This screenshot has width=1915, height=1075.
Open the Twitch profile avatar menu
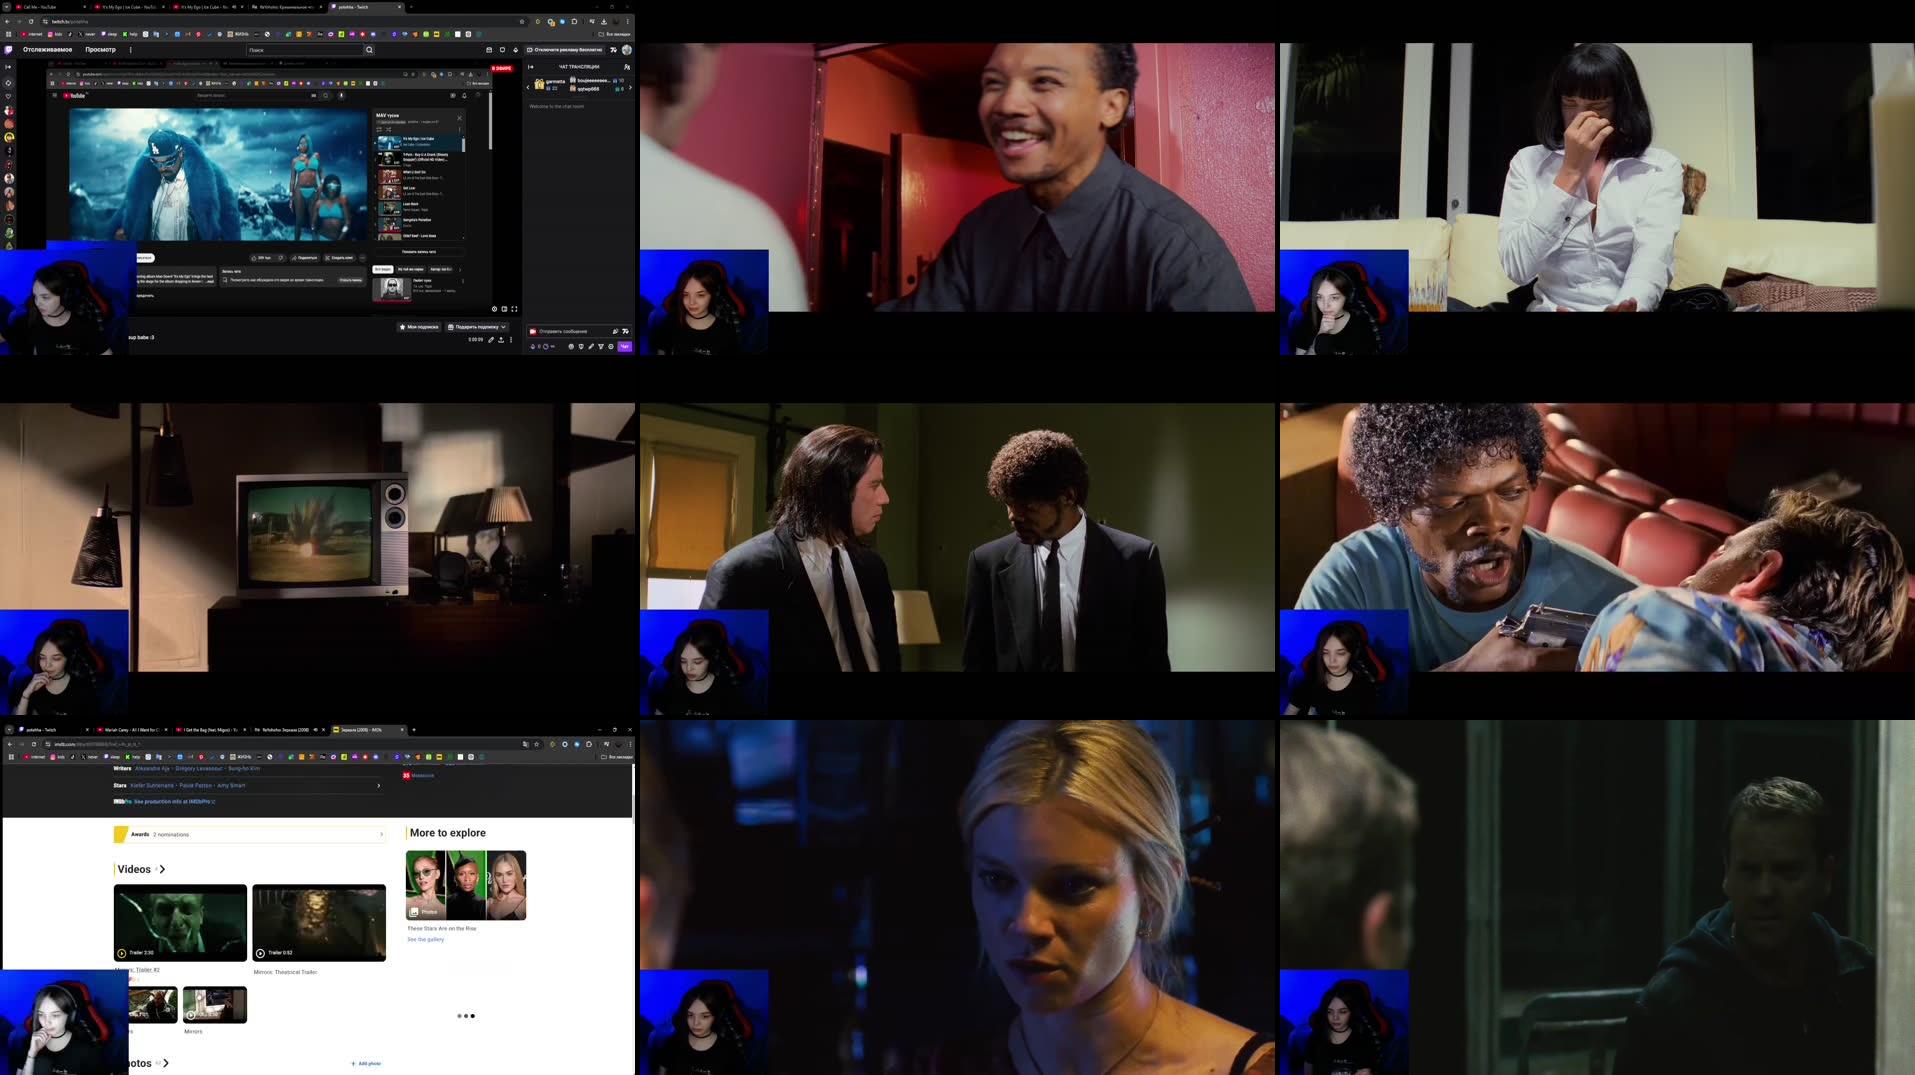627,49
